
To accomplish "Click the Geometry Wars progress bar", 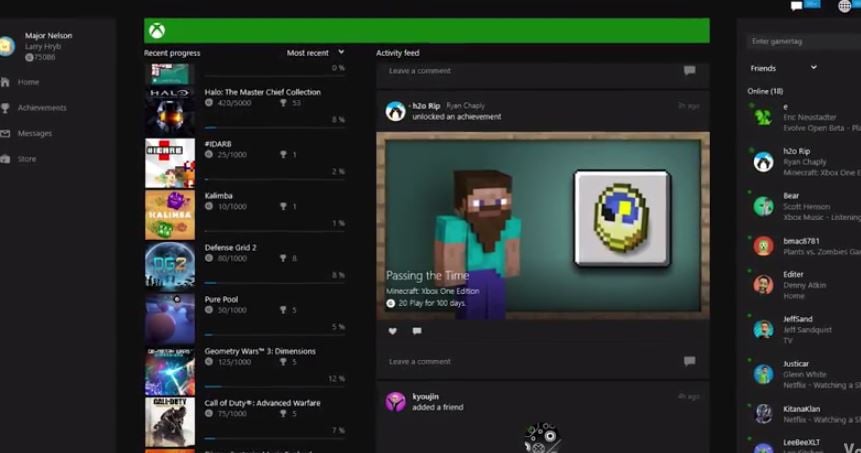I will 275,387.
